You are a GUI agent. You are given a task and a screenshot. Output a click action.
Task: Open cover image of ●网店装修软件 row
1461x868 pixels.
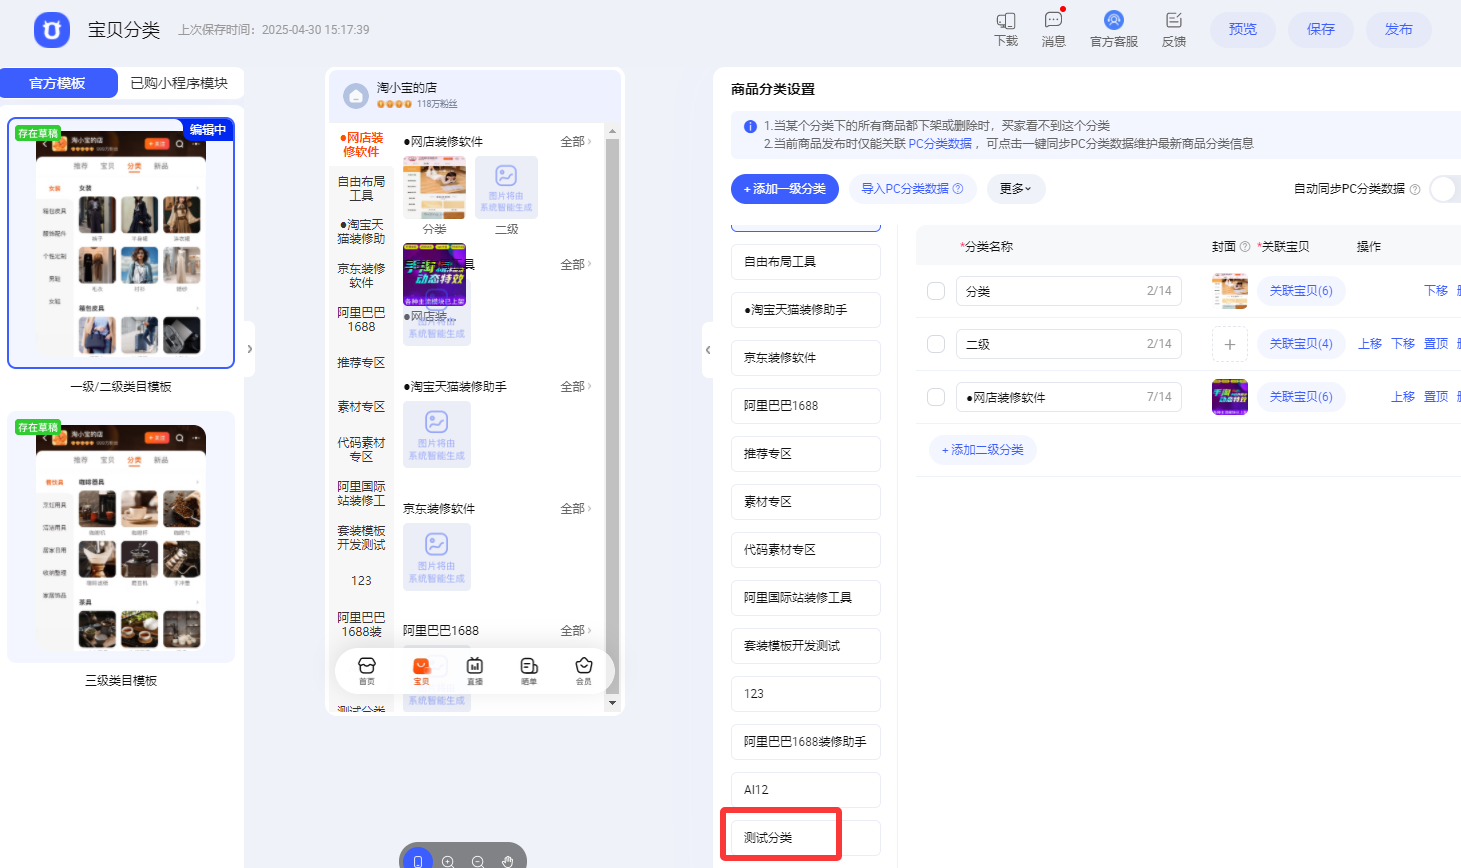tap(1230, 397)
